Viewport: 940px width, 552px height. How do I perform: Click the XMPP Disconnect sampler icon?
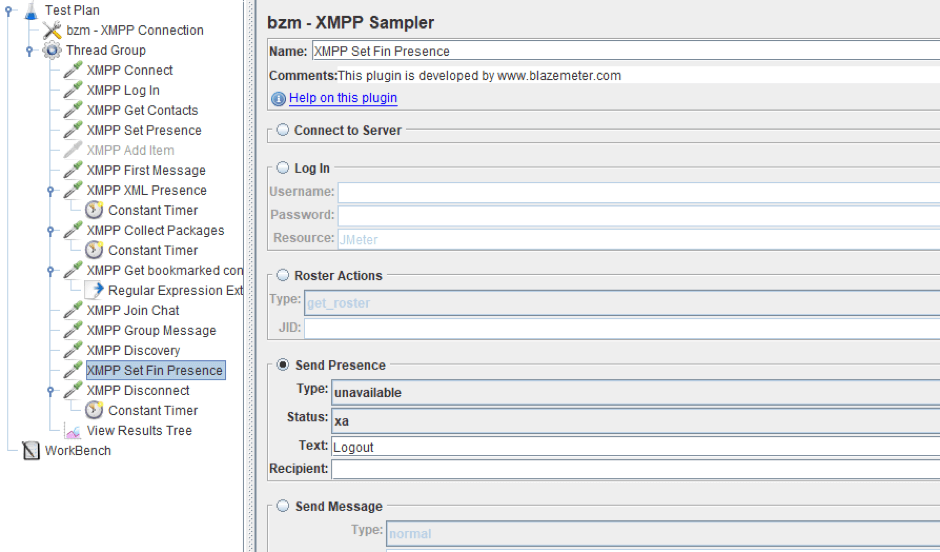(73, 390)
